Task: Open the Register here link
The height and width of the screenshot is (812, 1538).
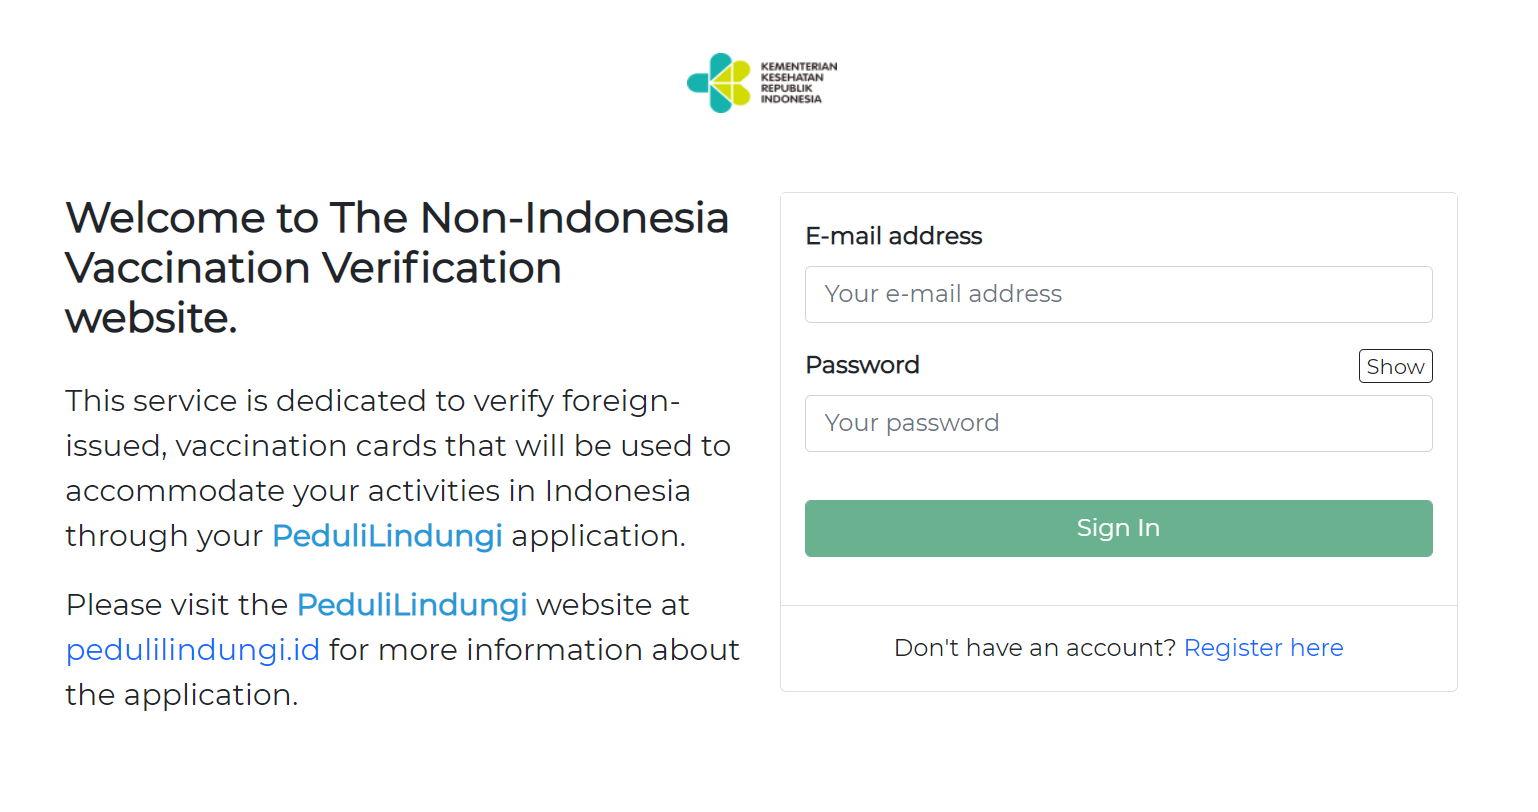Action: [x=1263, y=648]
